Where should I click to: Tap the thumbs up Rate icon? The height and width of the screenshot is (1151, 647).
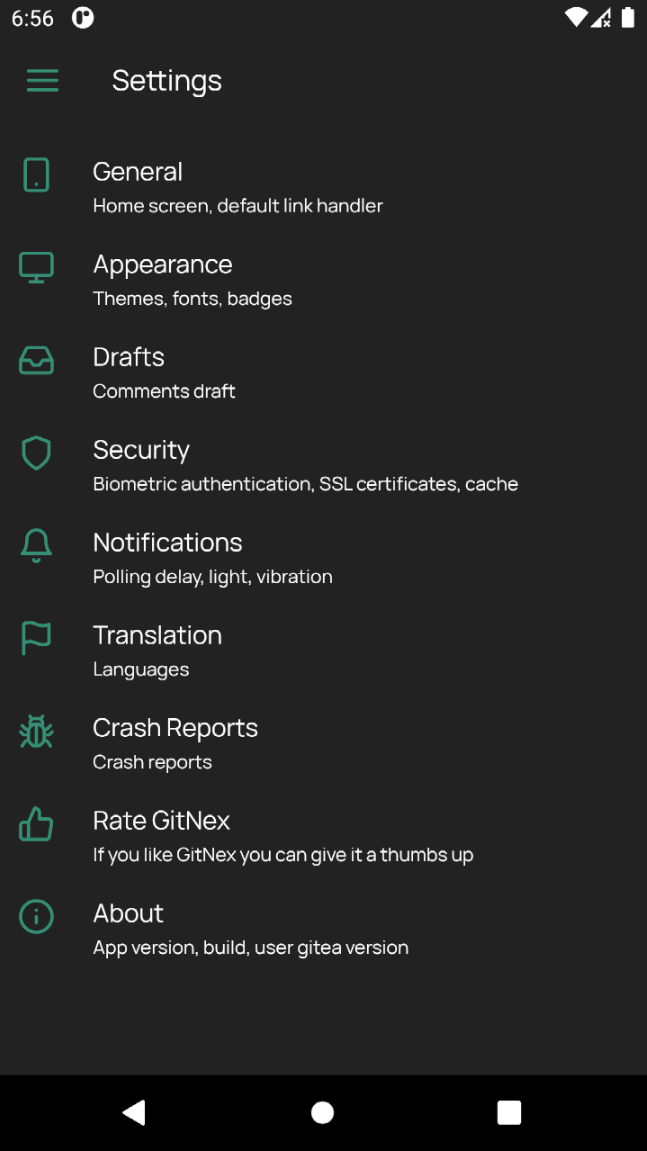point(36,825)
